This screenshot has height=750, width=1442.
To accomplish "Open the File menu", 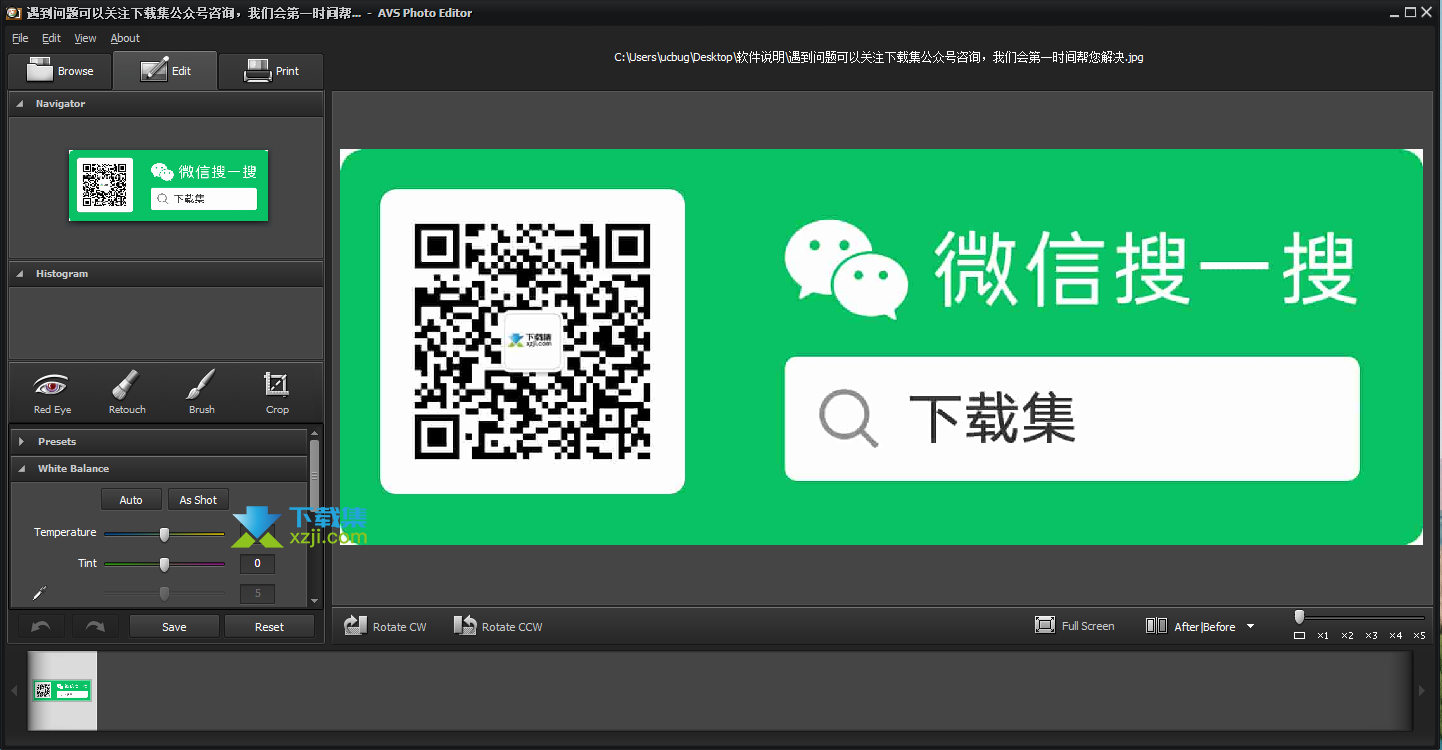I will pos(20,38).
